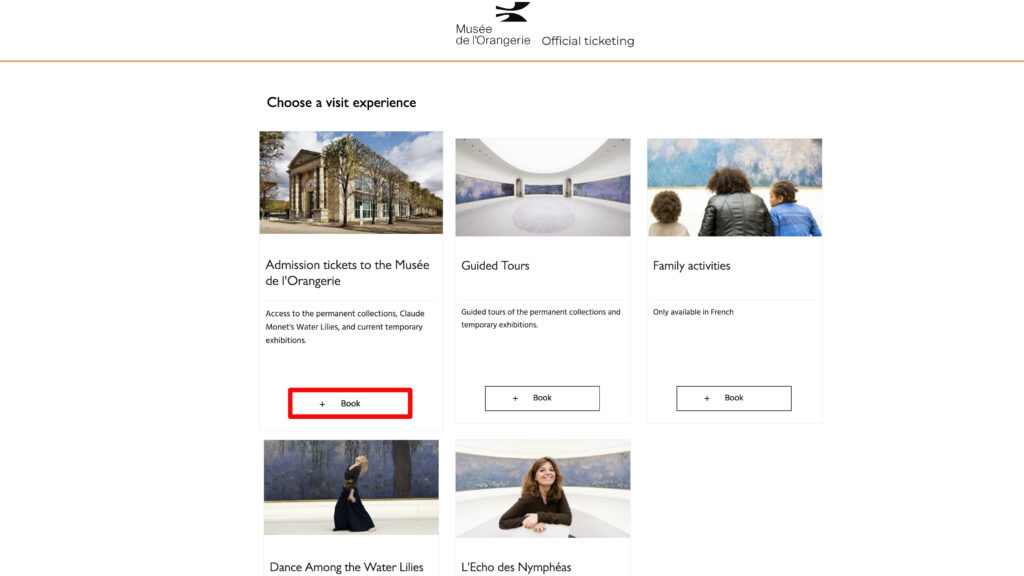1024x576 pixels.
Task: Book Family activities
Action: click(733, 398)
